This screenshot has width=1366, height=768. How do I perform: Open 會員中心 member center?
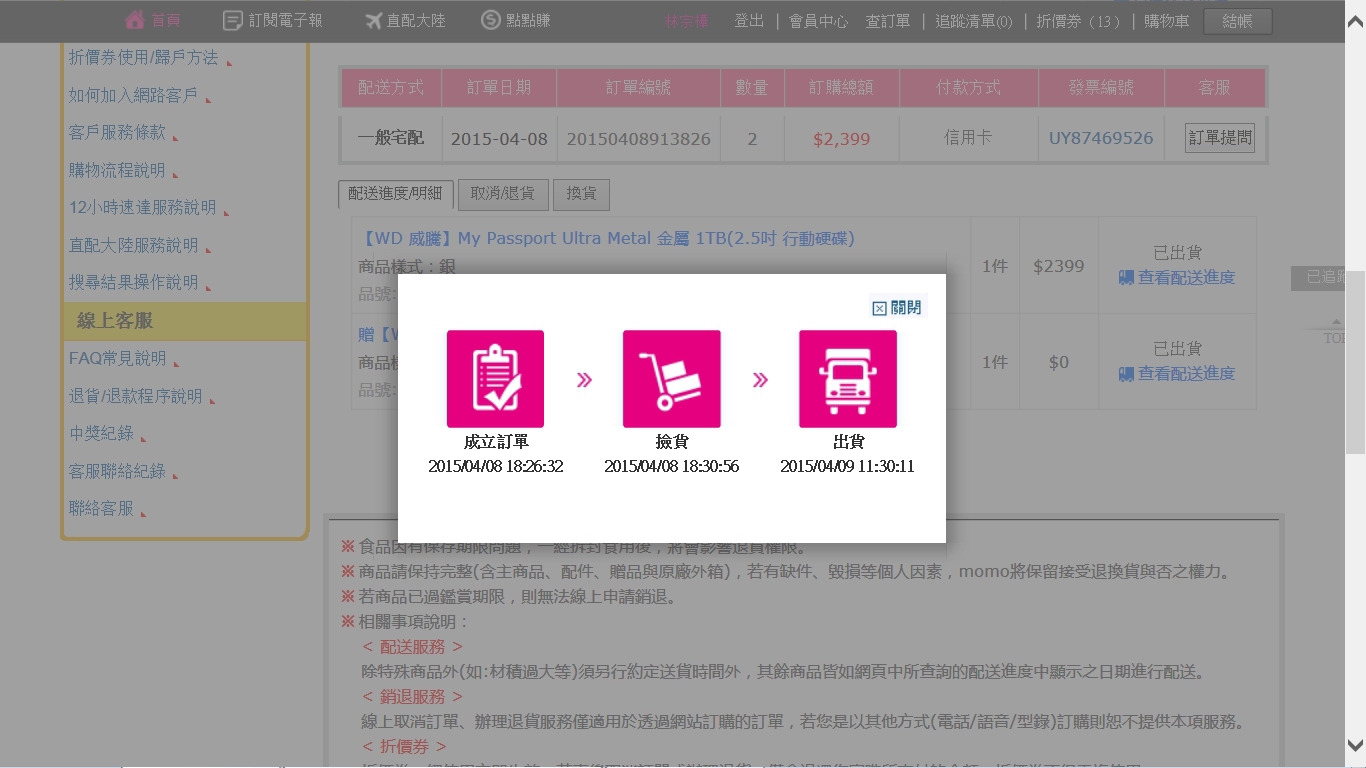(818, 21)
